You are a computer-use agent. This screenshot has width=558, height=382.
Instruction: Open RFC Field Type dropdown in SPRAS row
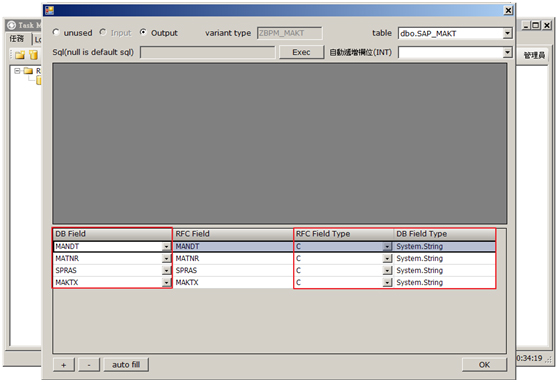click(387, 271)
